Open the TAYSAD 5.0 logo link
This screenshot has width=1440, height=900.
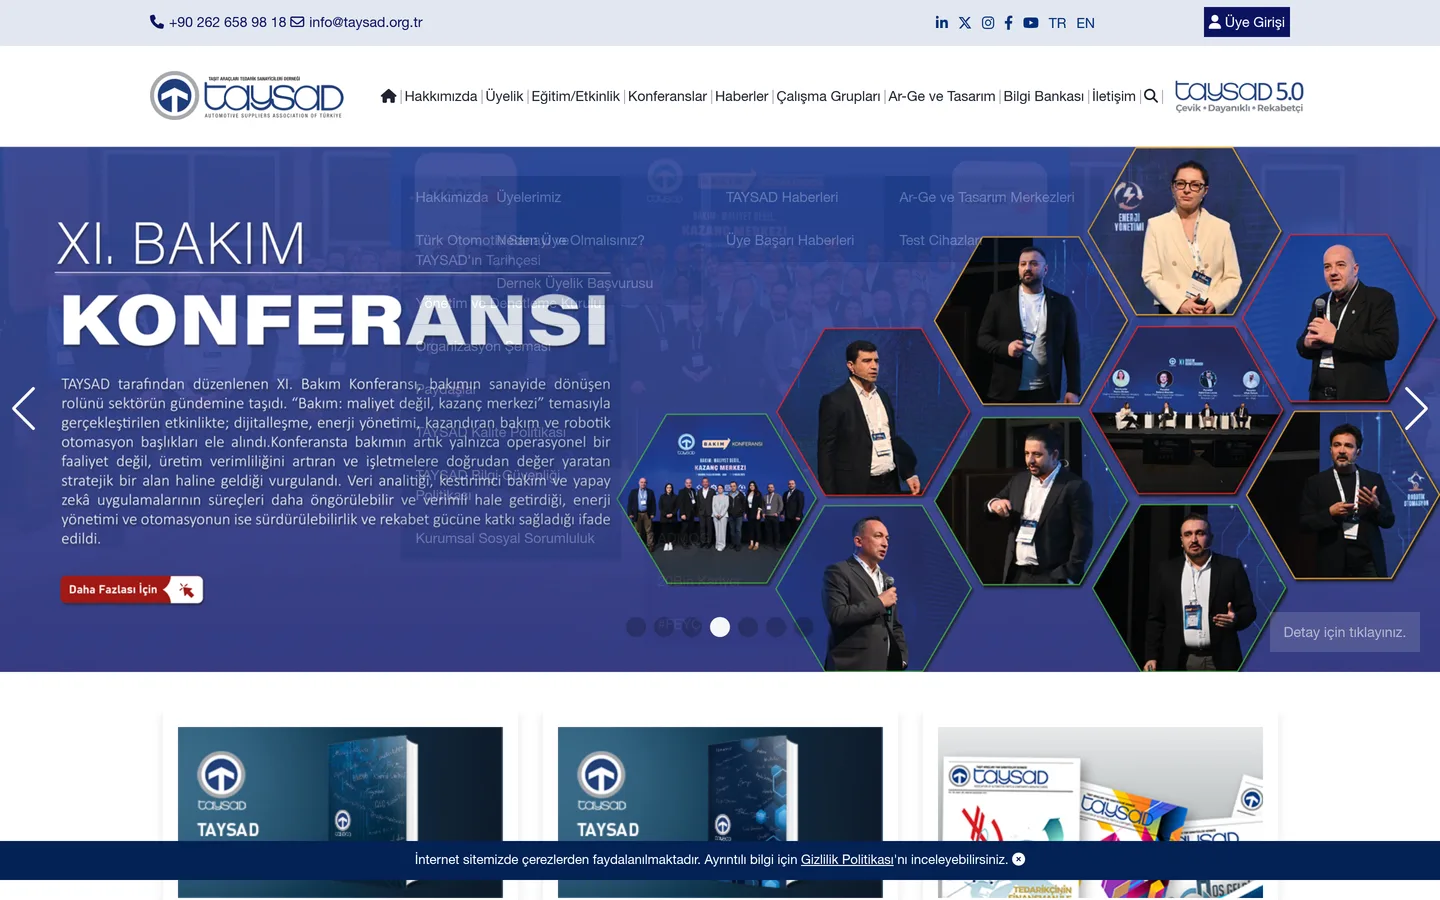click(x=1239, y=96)
